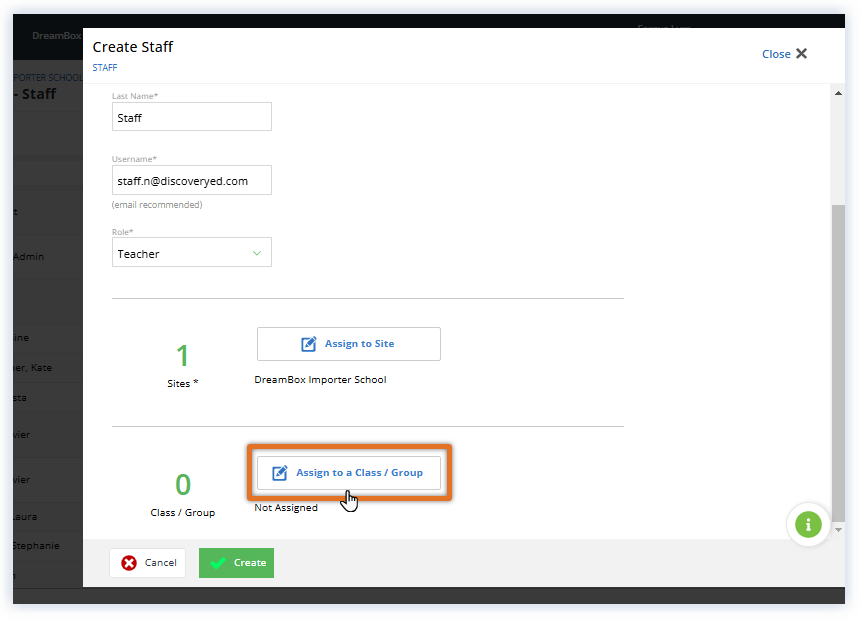Click the Not Assigned text

pos(286,508)
